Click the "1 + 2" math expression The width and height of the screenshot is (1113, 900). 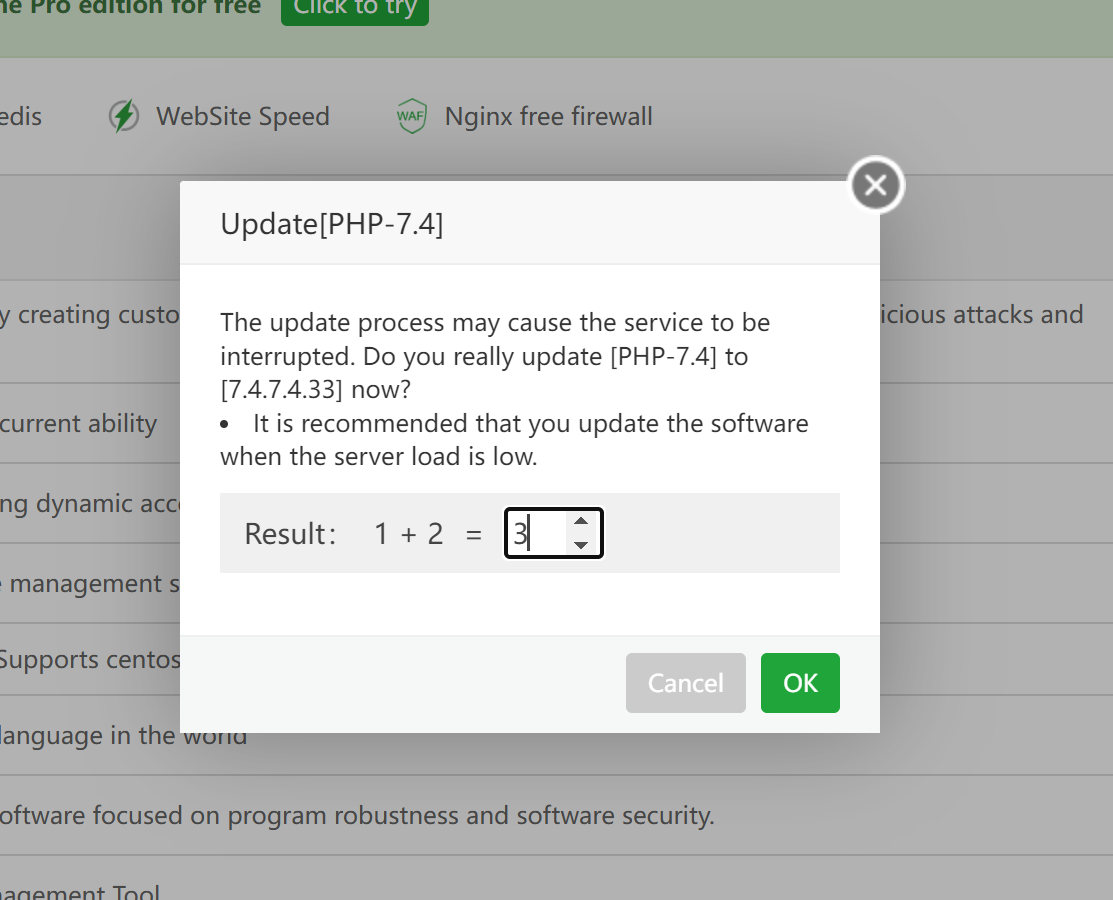(x=408, y=534)
